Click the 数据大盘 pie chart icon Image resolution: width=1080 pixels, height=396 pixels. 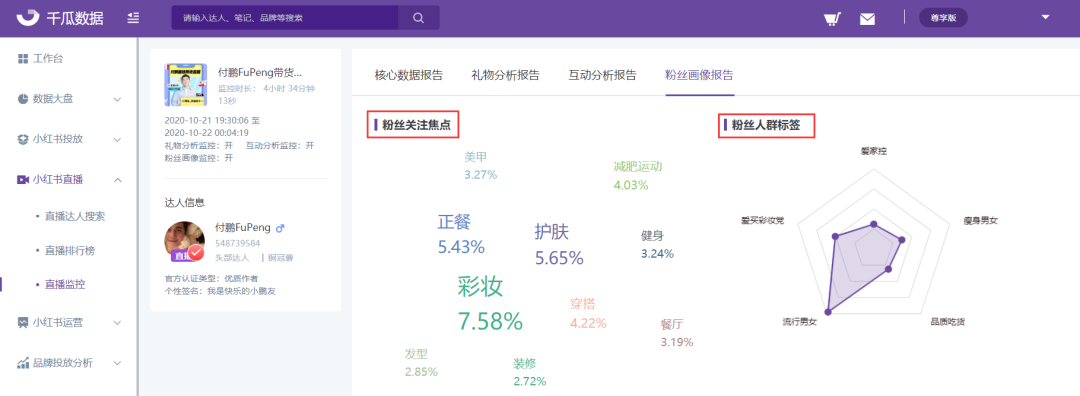pos(23,99)
